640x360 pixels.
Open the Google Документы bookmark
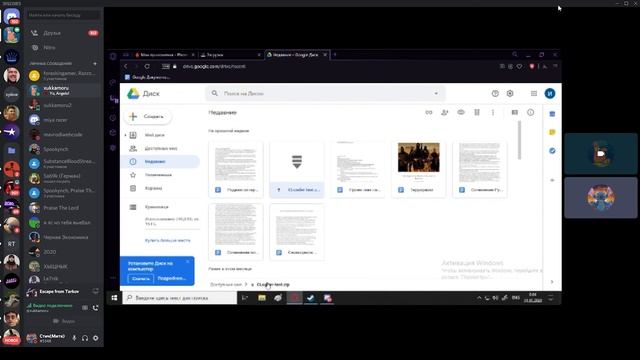coord(147,77)
